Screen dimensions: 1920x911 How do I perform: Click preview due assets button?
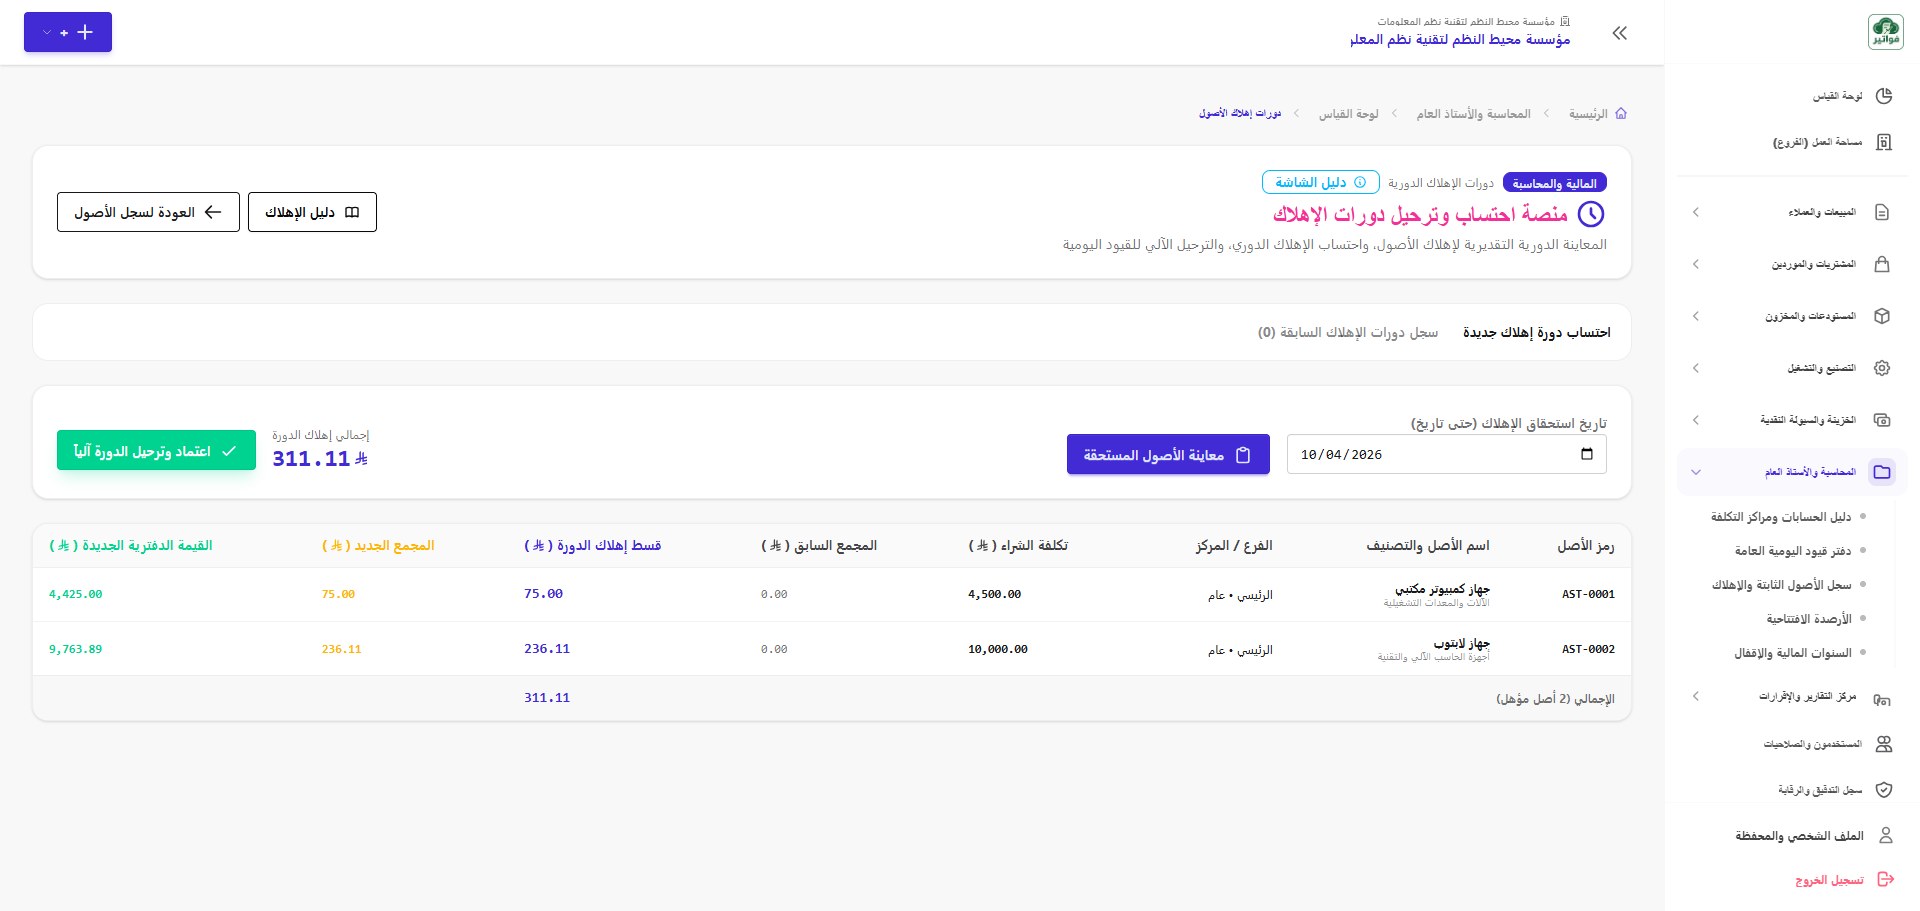(x=1168, y=455)
